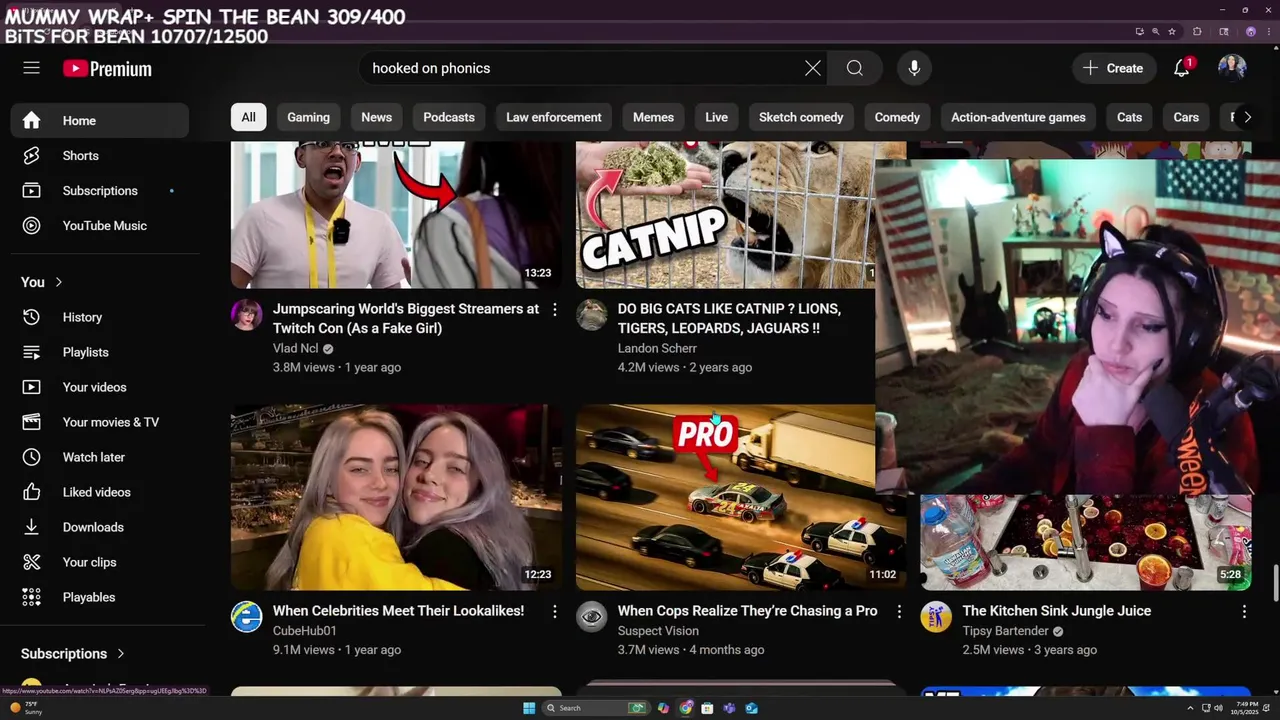Click title 'DO BIG CATS LIKE CATNIP'

click(729, 318)
